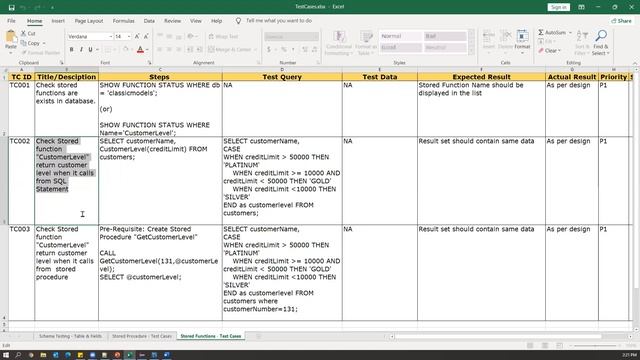Click the Sign in button
The width and height of the screenshot is (640, 360).
(558, 7)
